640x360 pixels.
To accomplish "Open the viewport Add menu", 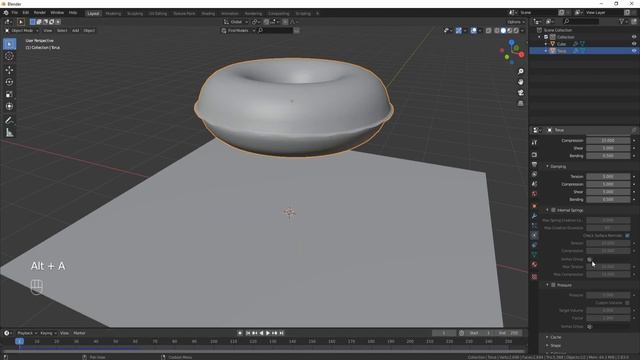I will point(75,31).
